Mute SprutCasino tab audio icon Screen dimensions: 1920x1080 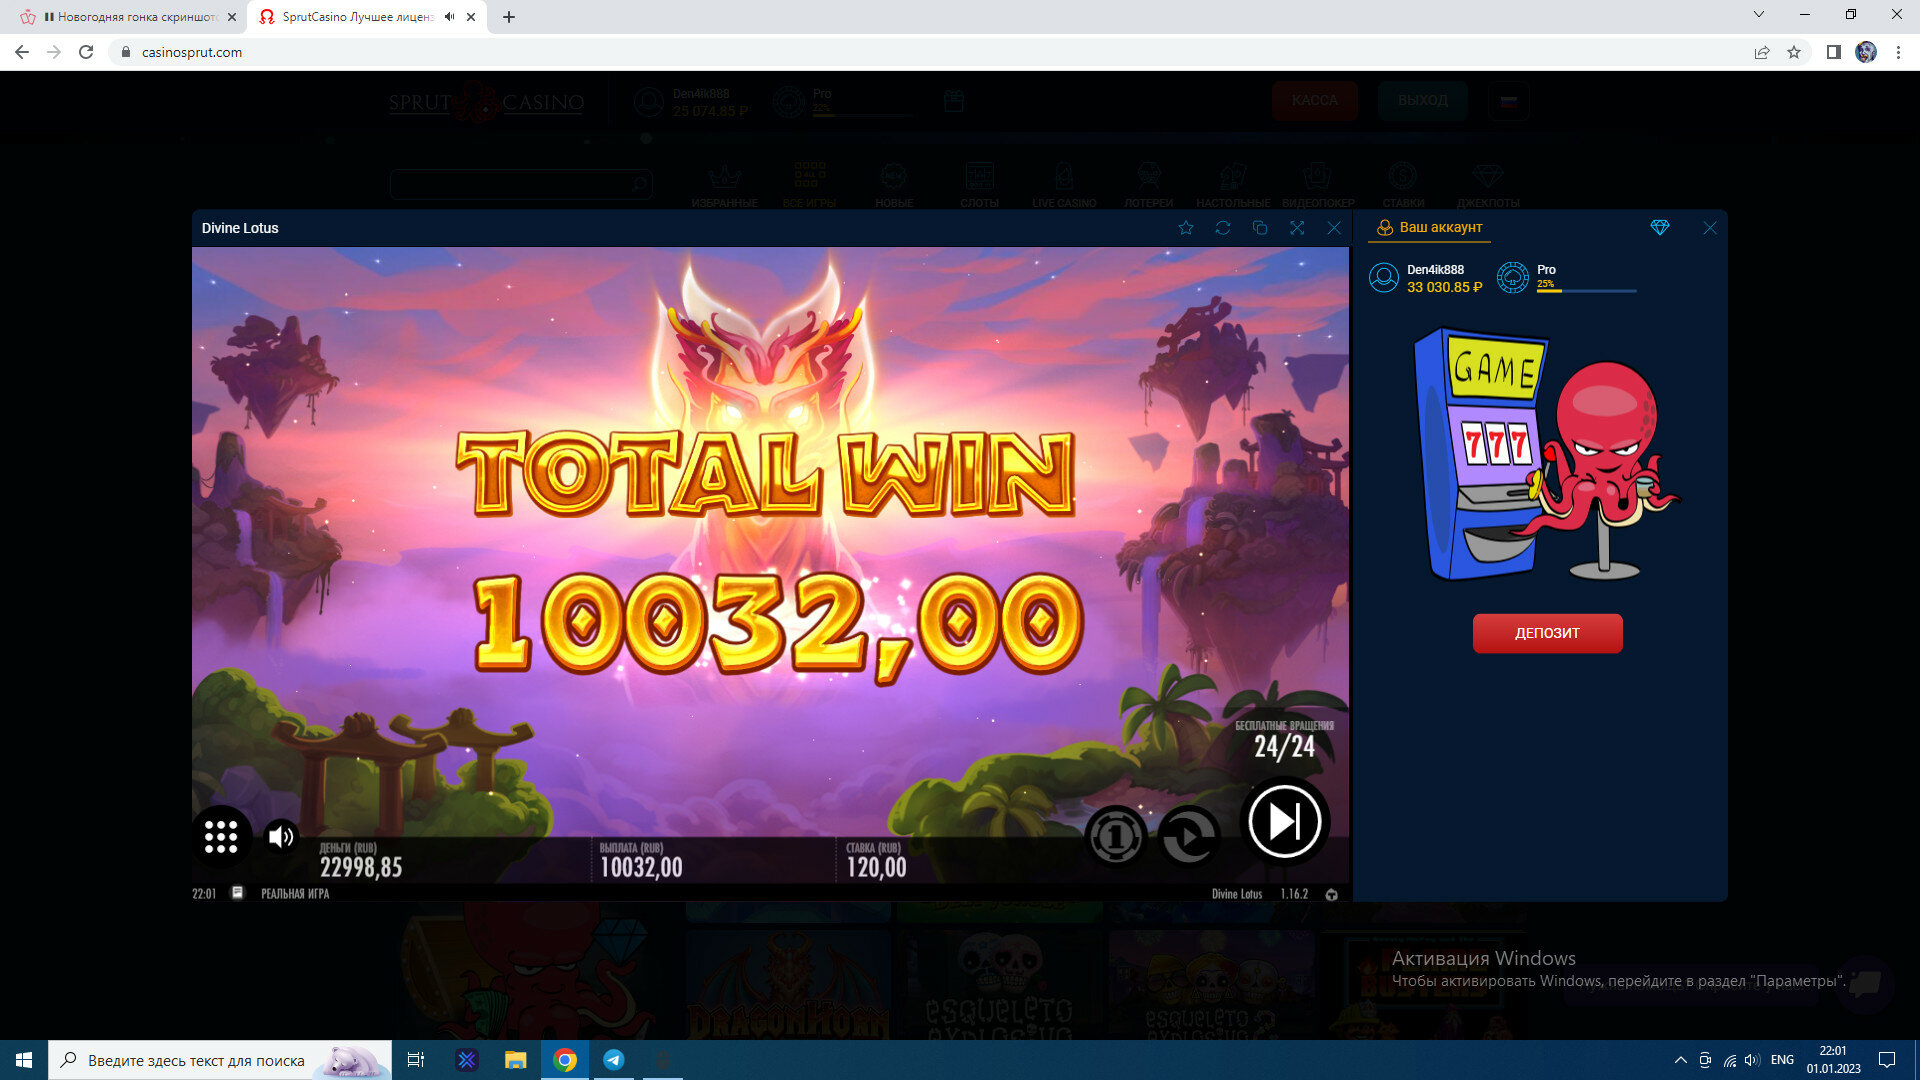(449, 17)
